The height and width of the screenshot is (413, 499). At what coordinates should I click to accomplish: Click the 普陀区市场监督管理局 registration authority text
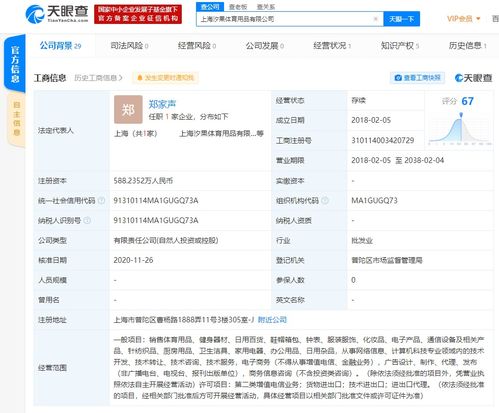coord(387,260)
